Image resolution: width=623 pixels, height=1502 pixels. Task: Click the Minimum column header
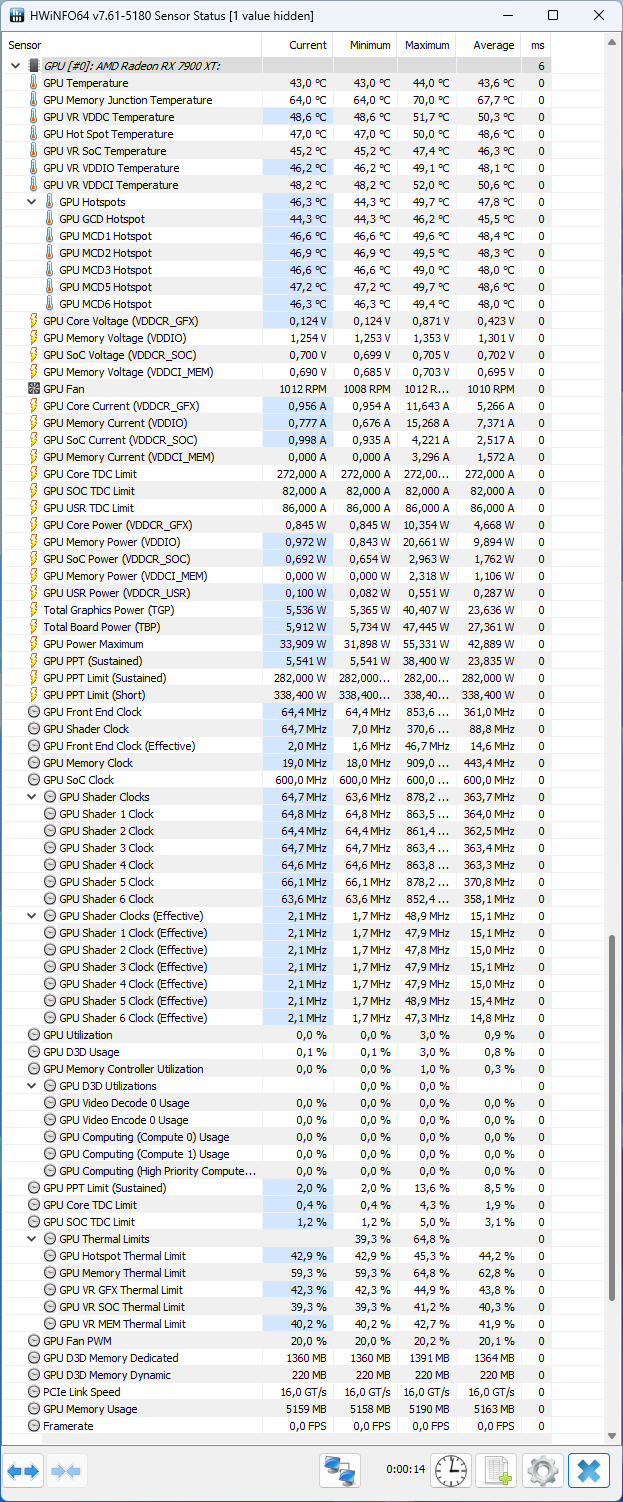point(365,45)
